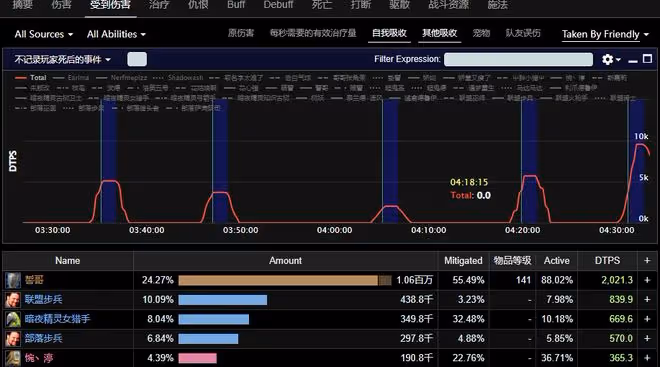Toggle 每秒需要的有效治疗量 option

(313, 33)
